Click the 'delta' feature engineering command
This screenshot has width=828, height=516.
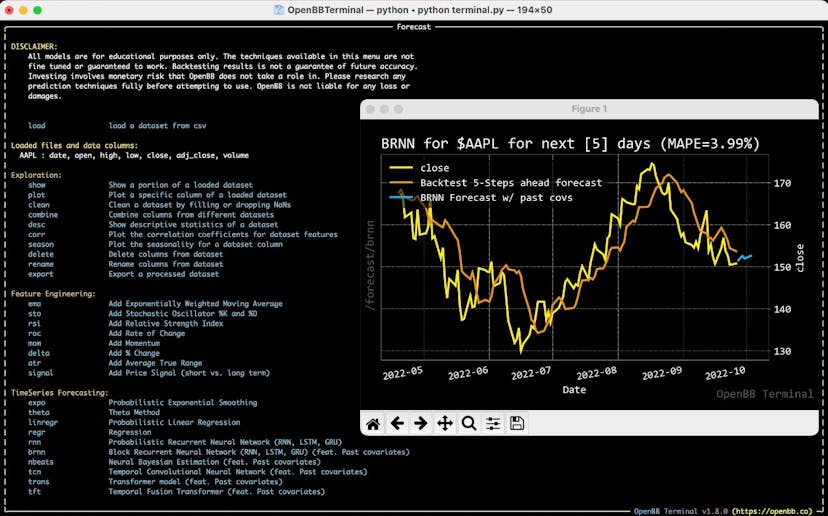point(39,353)
